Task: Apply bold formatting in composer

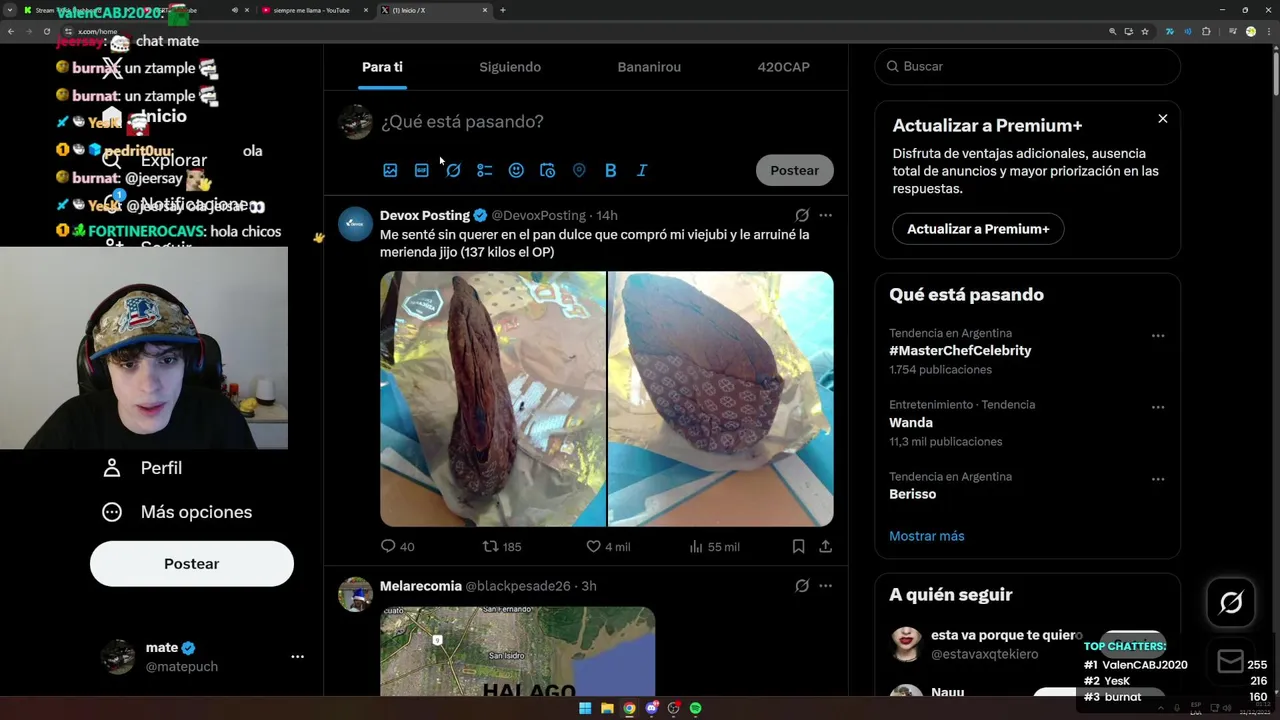Action: pos(610,170)
